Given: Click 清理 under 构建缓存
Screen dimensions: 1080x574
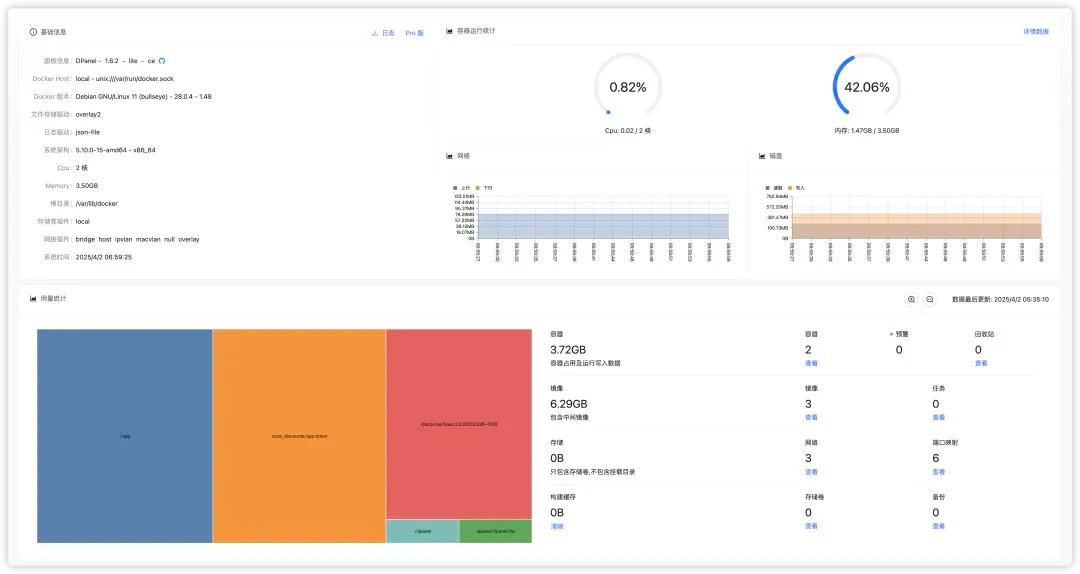Looking at the screenshot, I should (557, 526).
